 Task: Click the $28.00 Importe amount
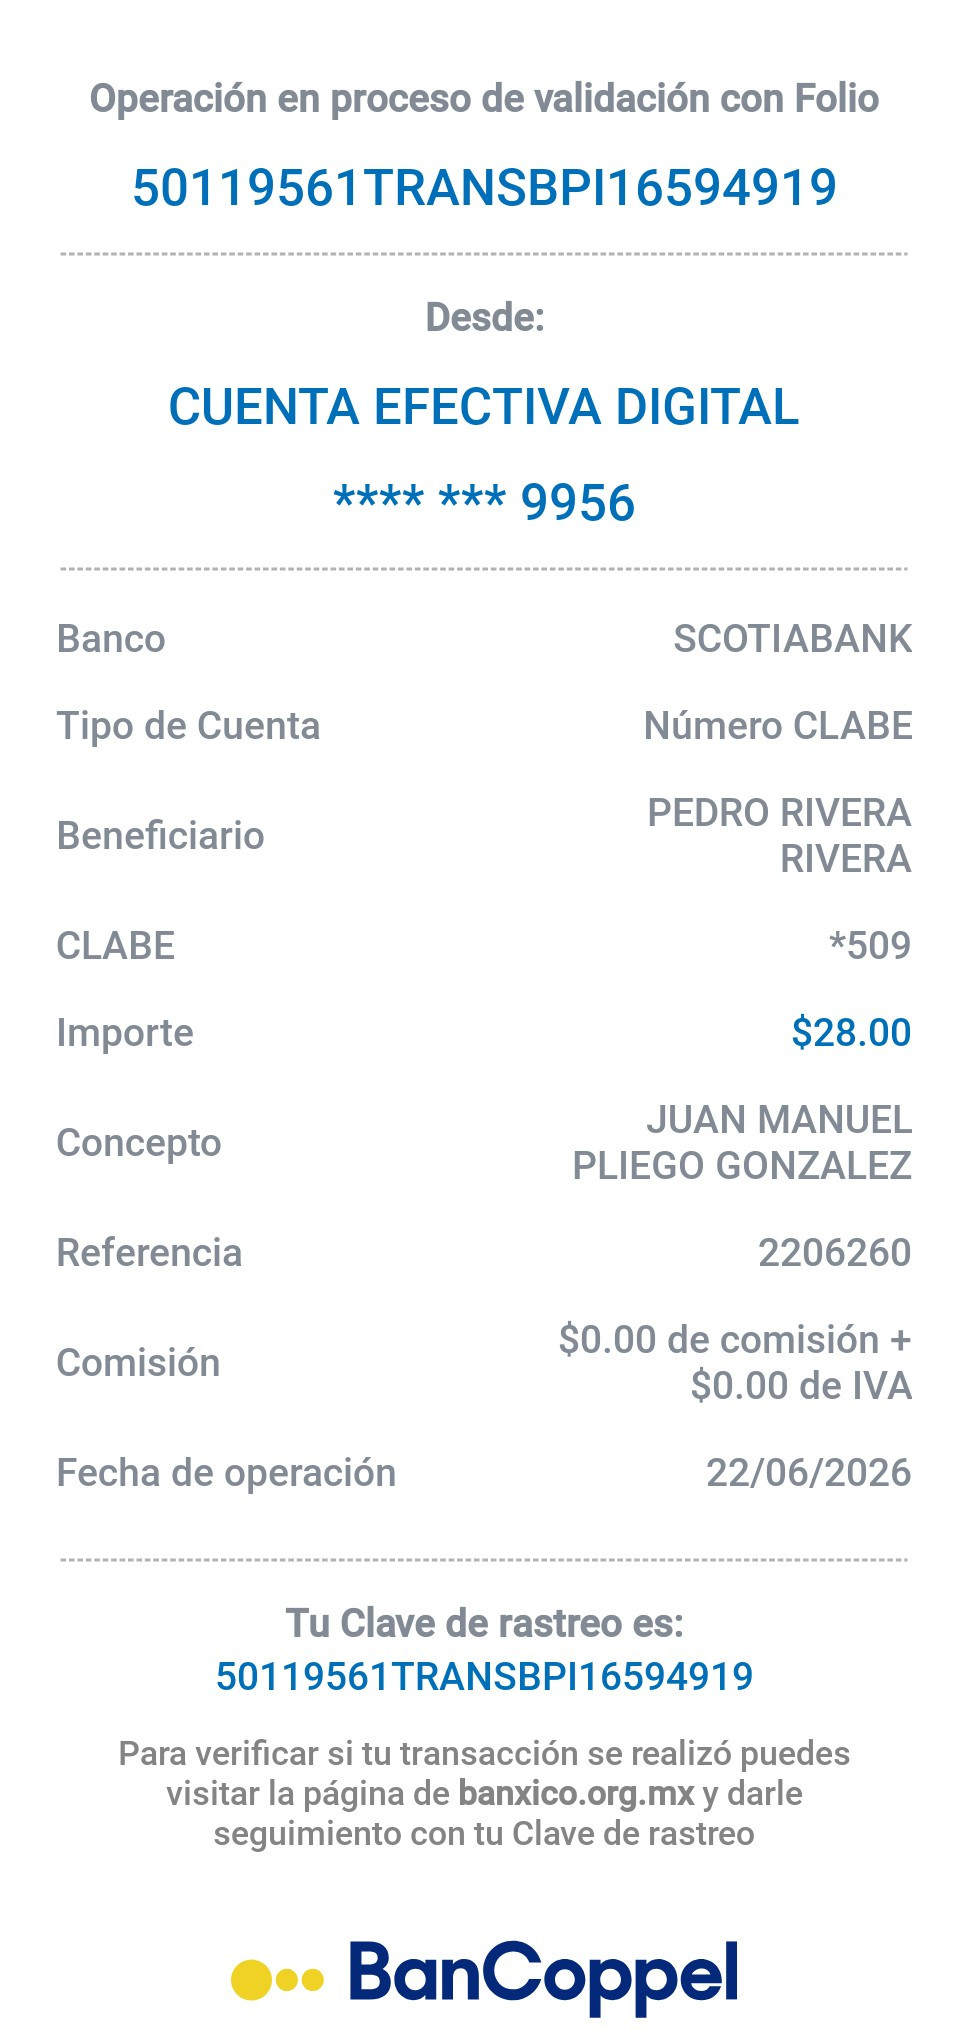[851, 1032]
